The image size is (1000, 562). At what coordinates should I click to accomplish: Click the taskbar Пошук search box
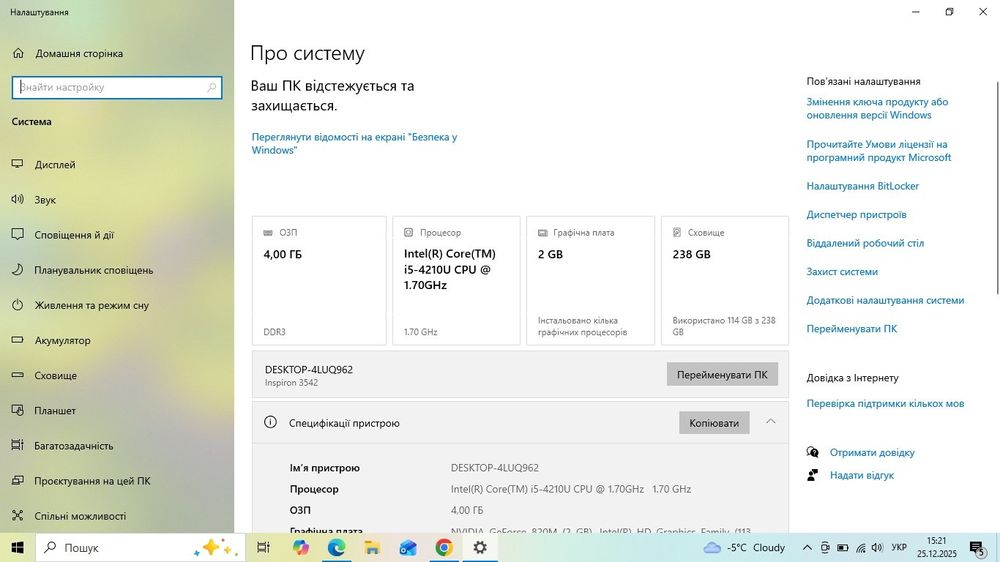coord(140,547)
